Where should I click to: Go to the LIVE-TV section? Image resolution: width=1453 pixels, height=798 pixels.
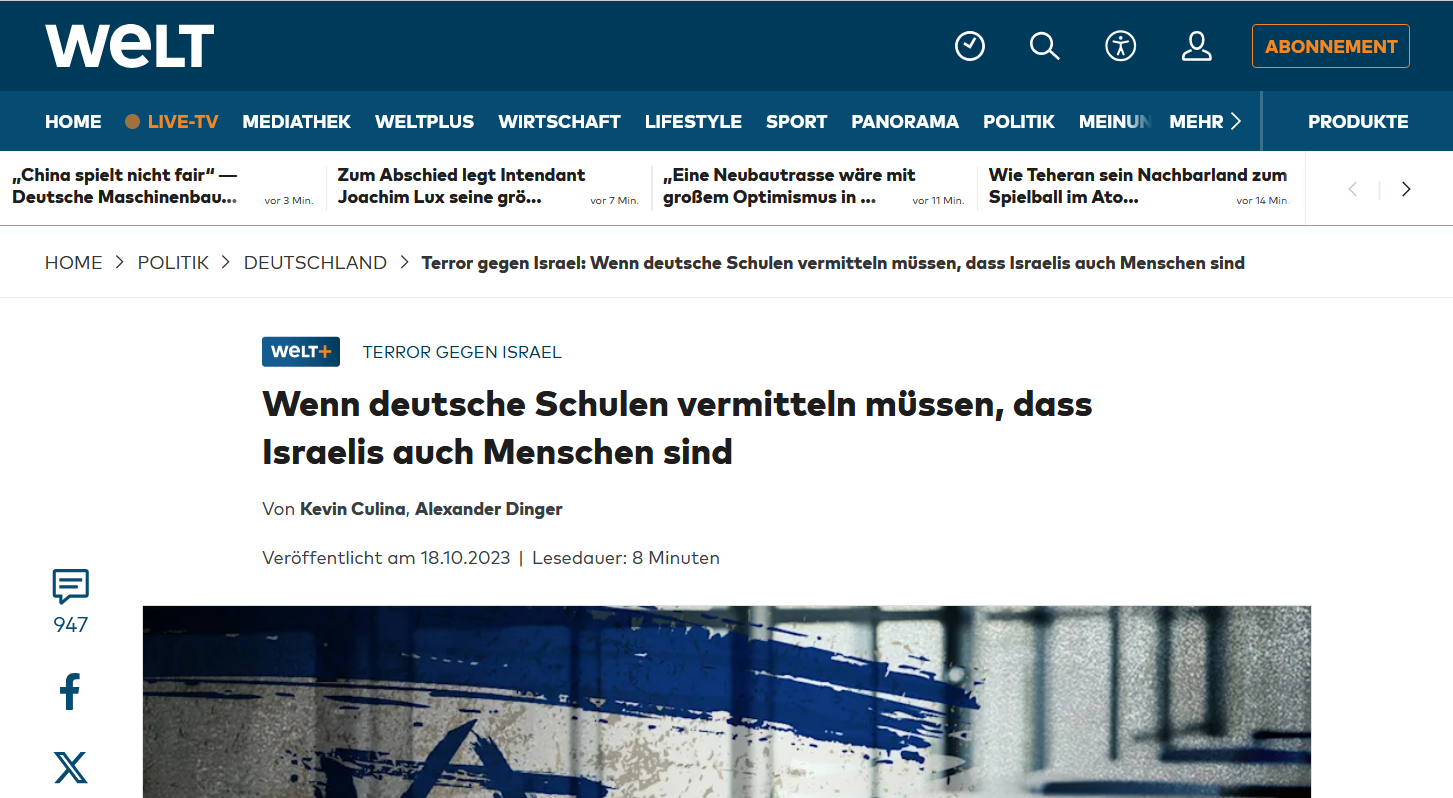pyautogui.click(x=171, y=122)
